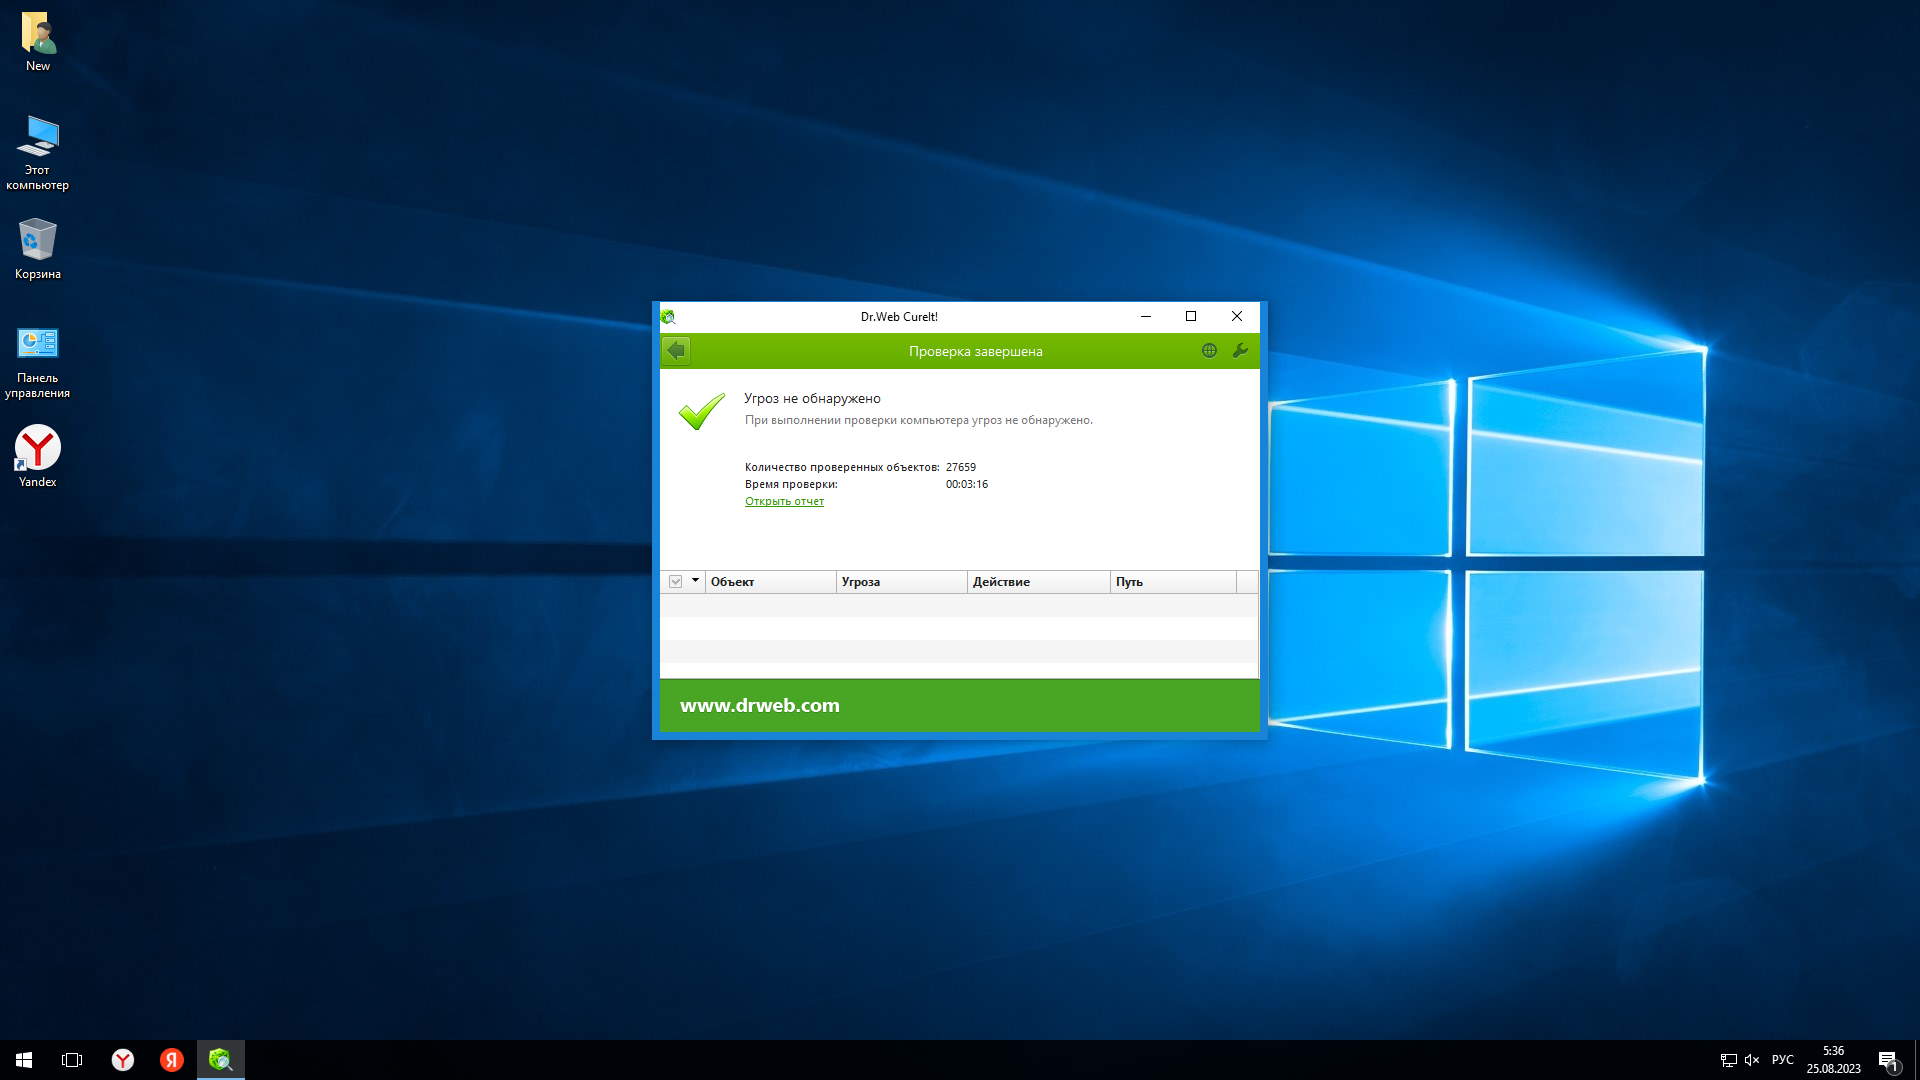Launch Yandex Browser from taskbar
The height and width of the screenshot is (1080, 1920).
point(122,1060)
